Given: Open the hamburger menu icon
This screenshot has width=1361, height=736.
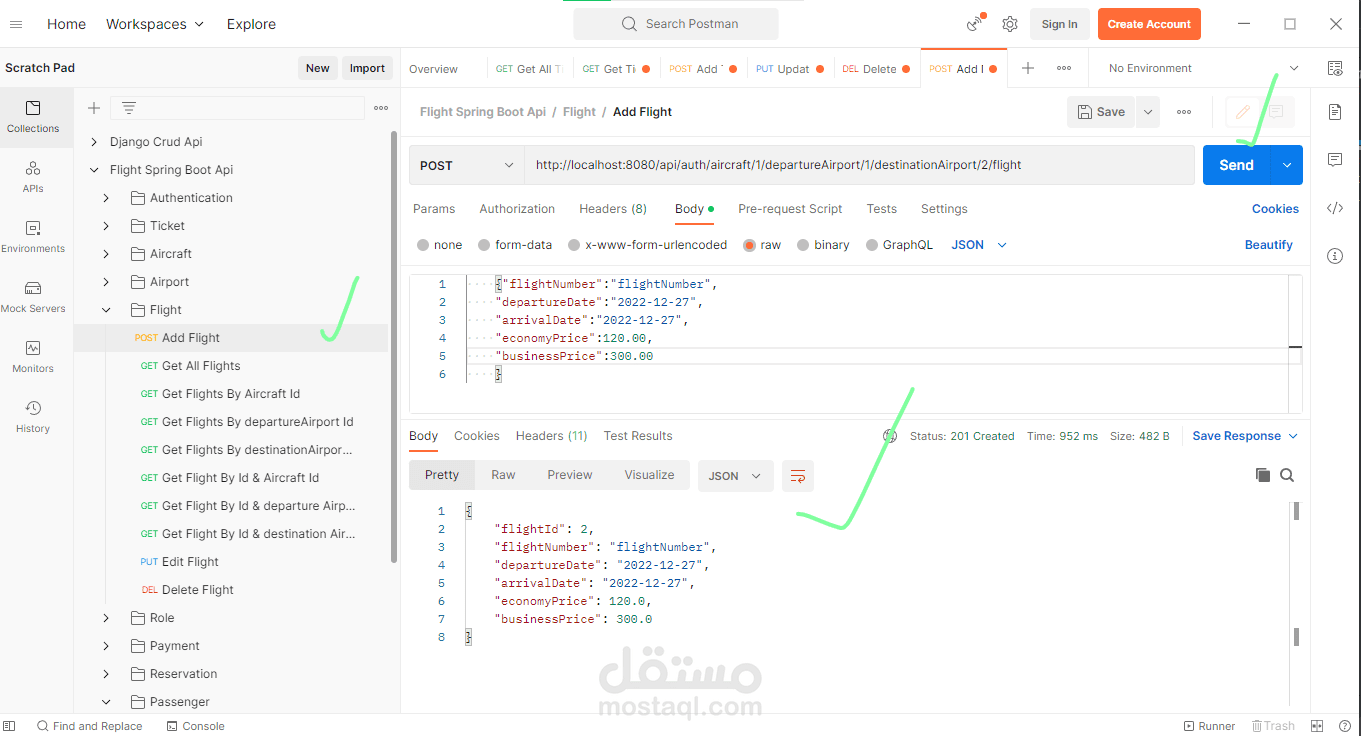Looking at the screenshot, I should pos(16,24).
